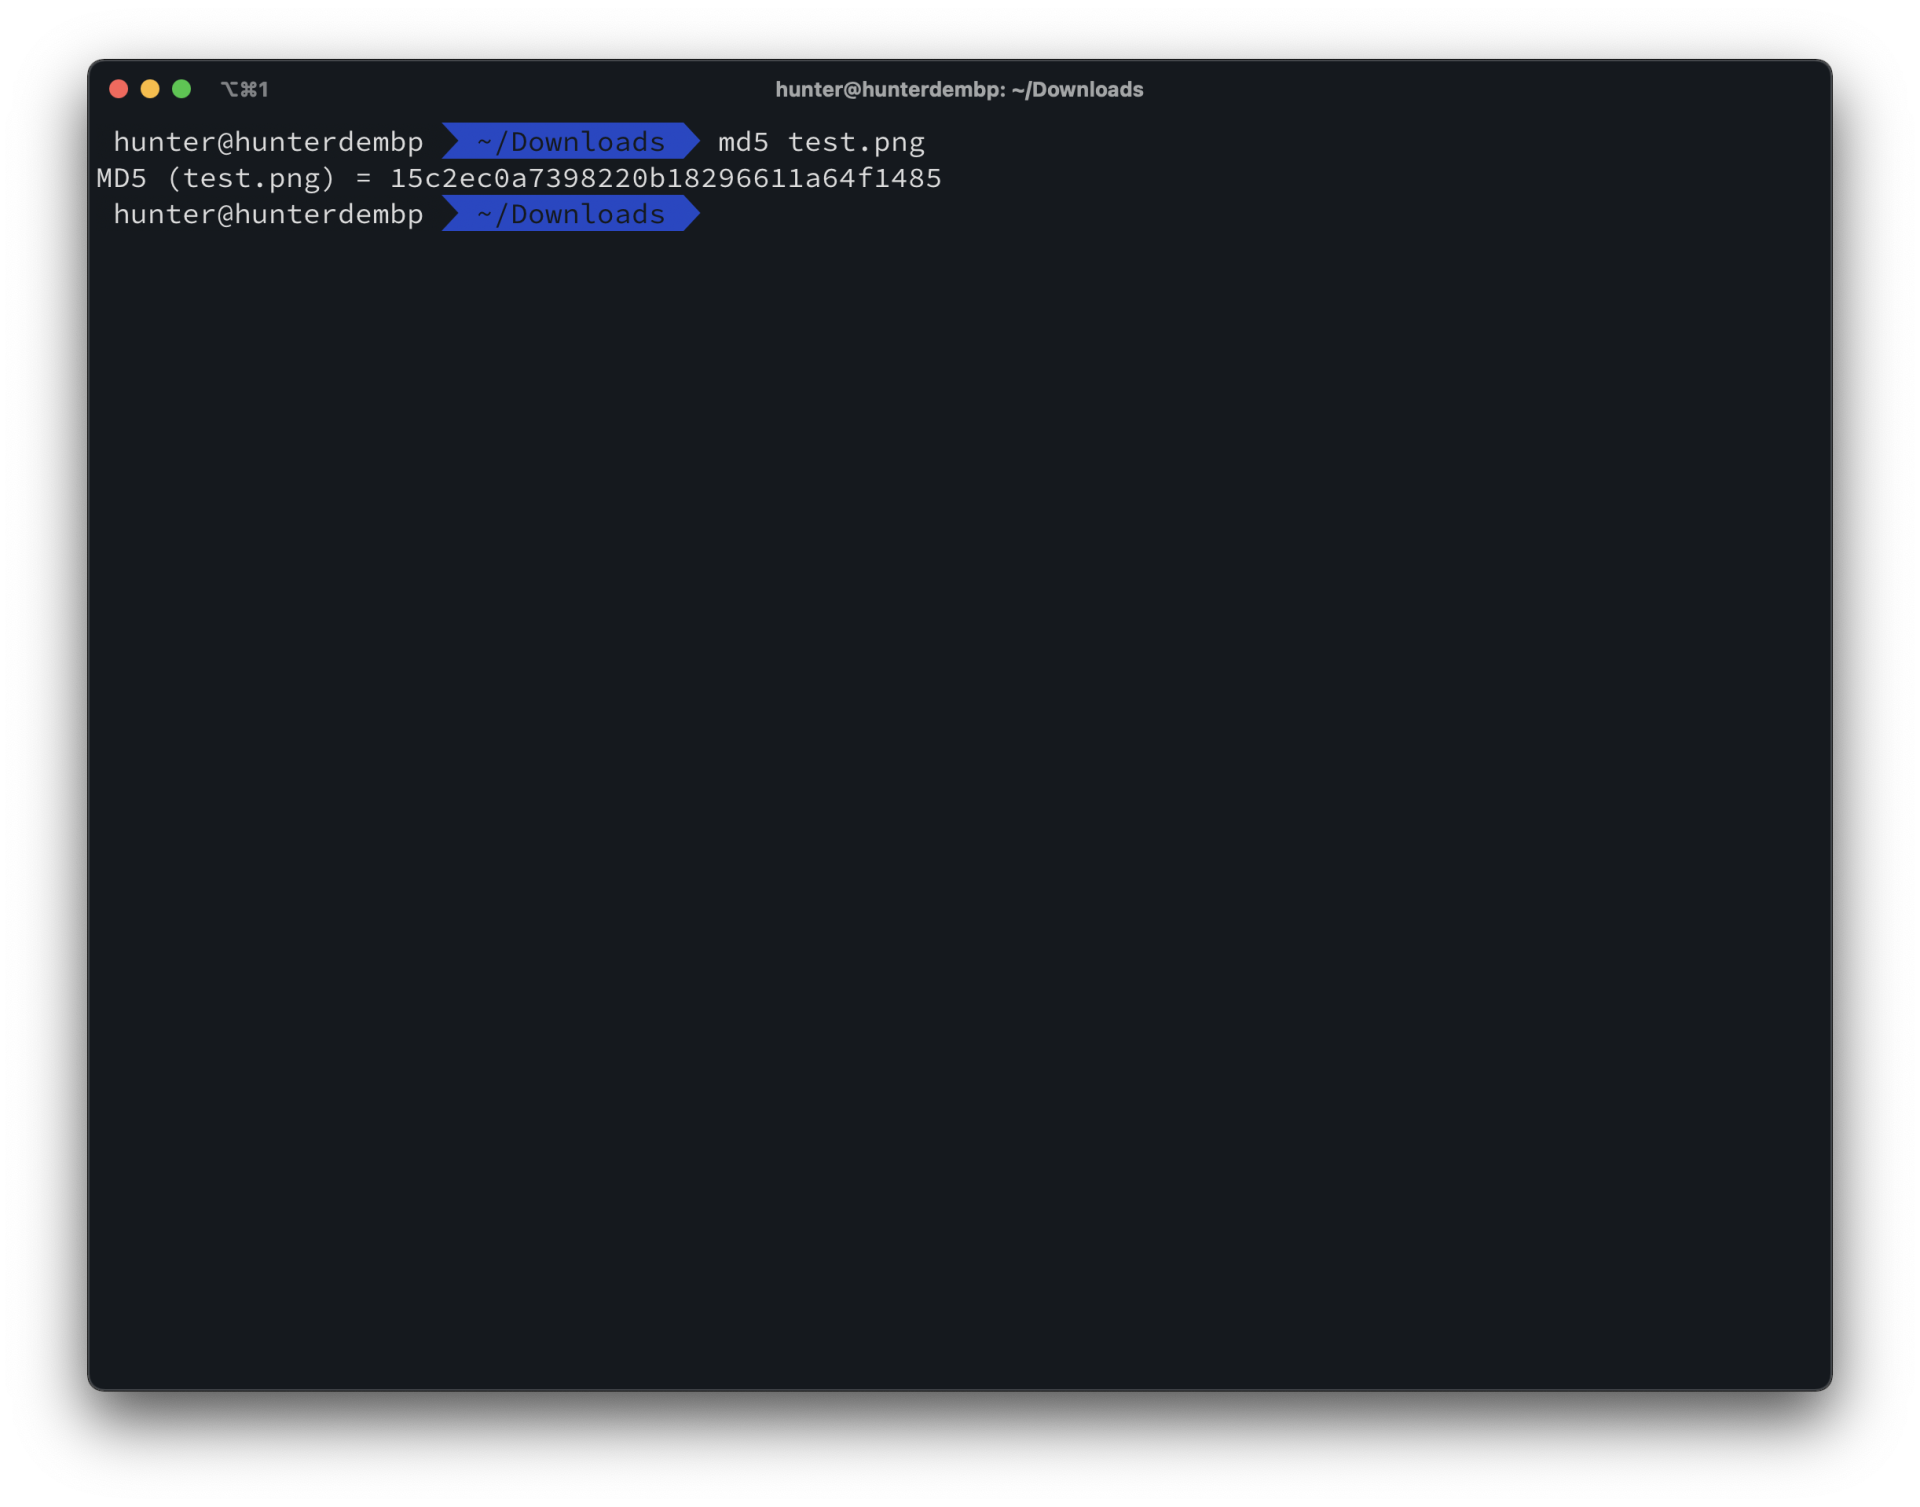
Task: Click the empty title bar right of the title
Action: point(1500,90)
